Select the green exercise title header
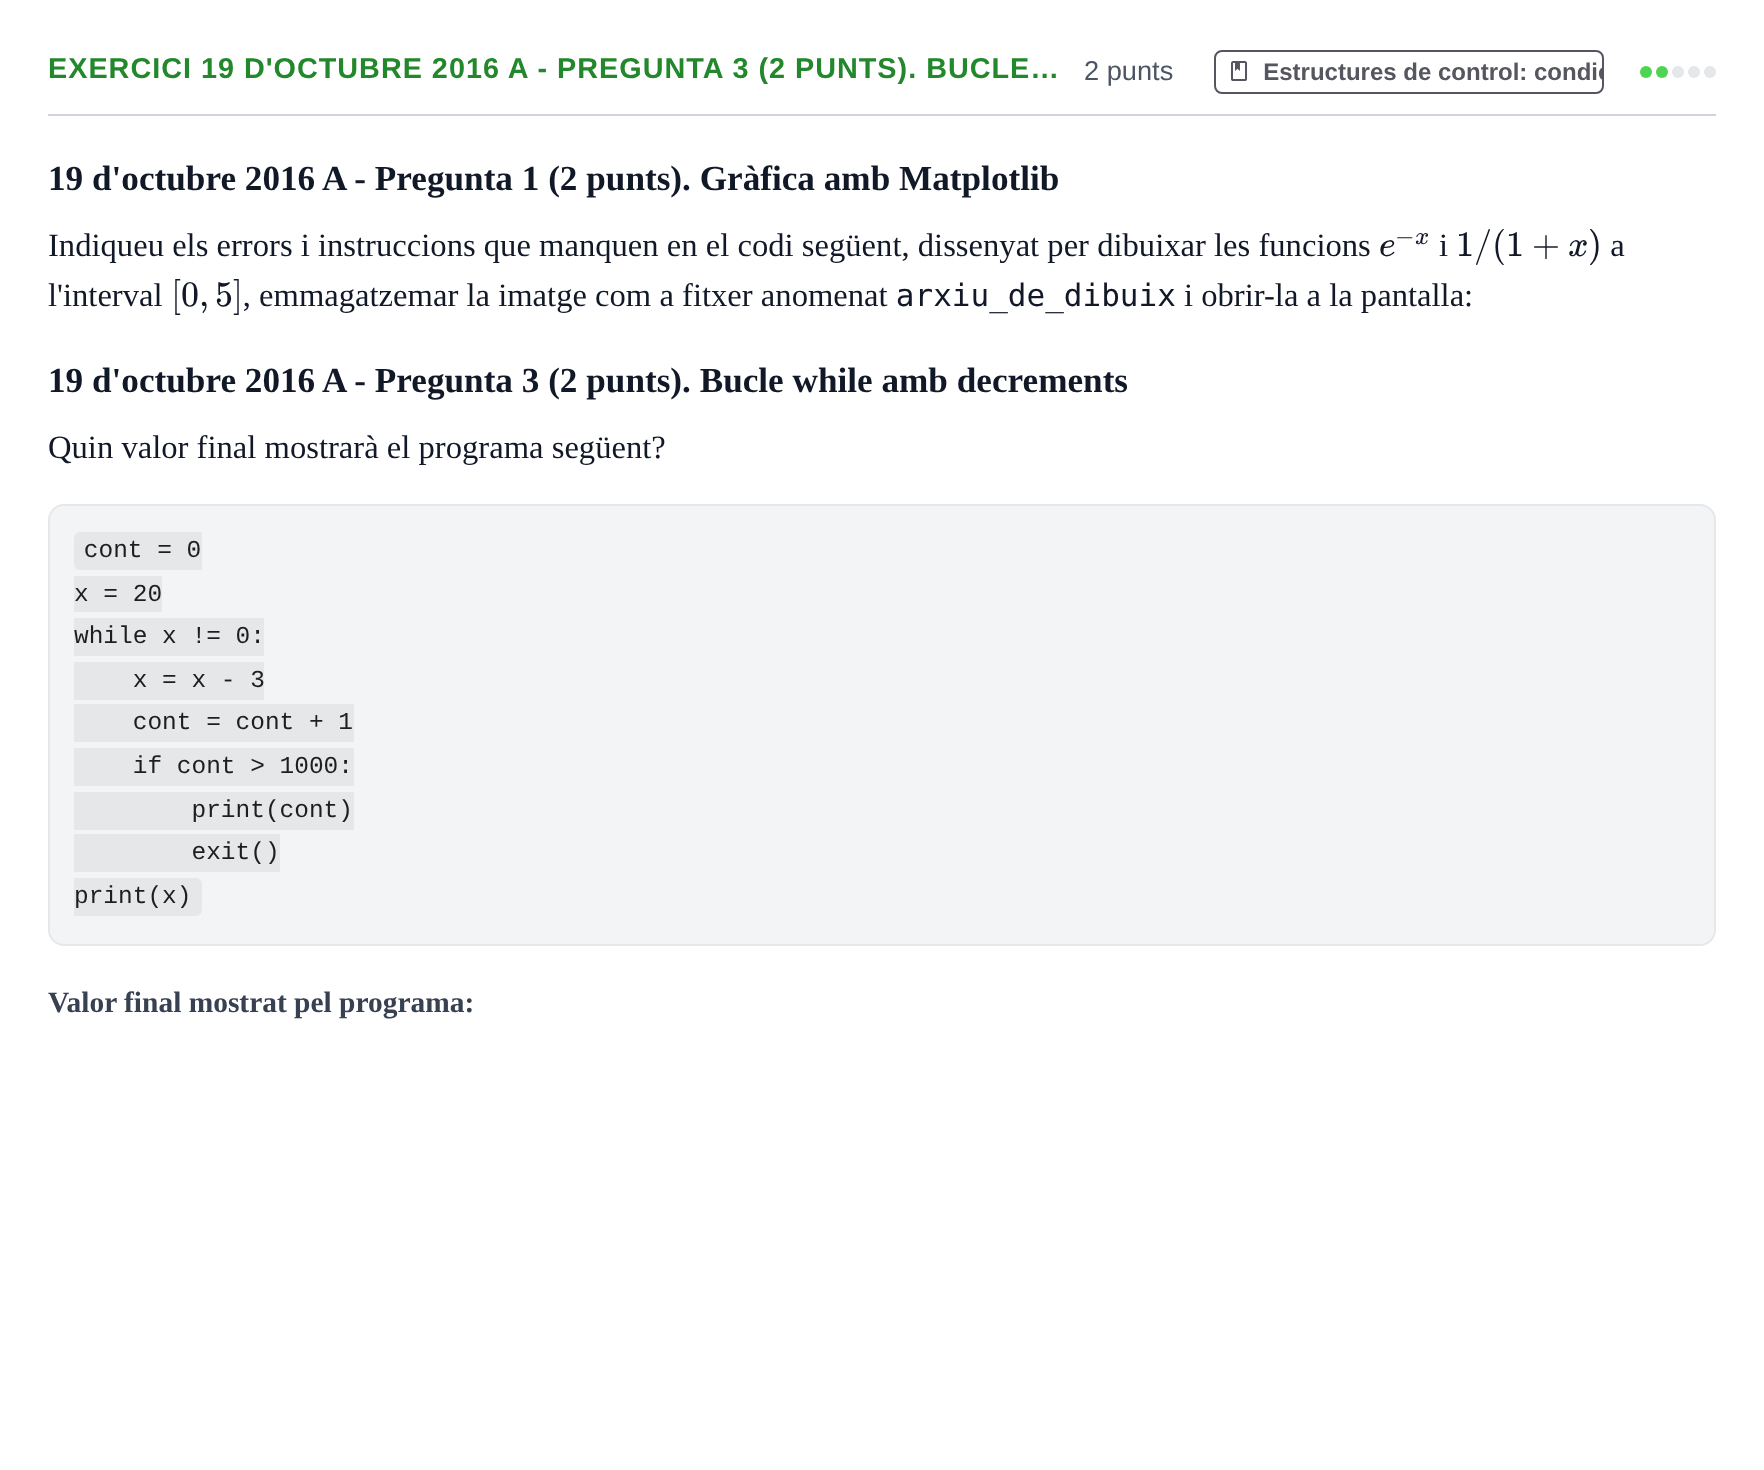This screenshot has height=1470, width=1764. pyautogui.click(x=553, y=69)
